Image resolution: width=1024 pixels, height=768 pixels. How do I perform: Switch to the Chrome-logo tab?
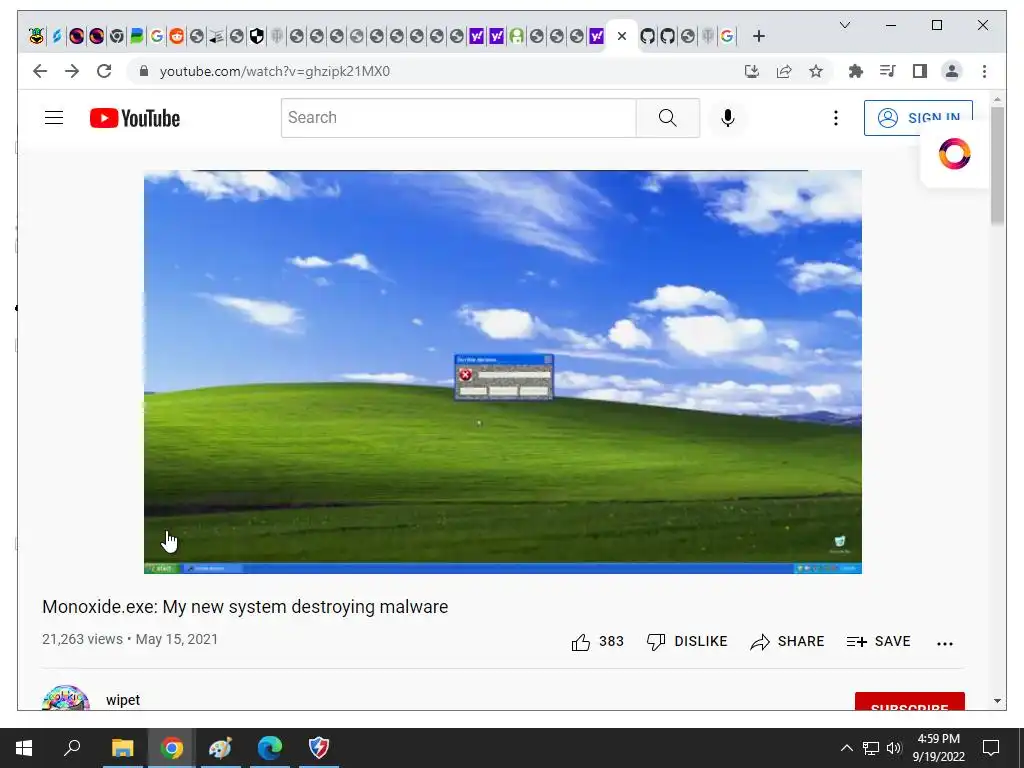tap(116, 37)
